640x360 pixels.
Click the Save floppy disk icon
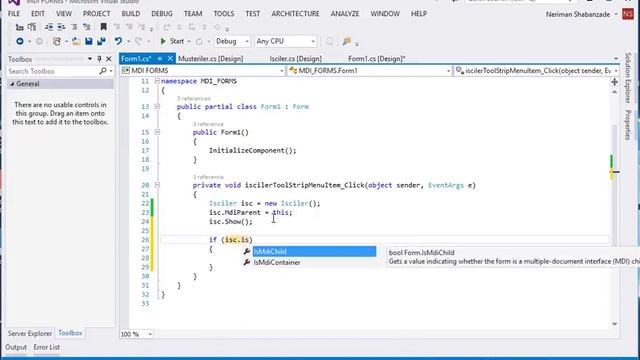(x=89, y=41)
